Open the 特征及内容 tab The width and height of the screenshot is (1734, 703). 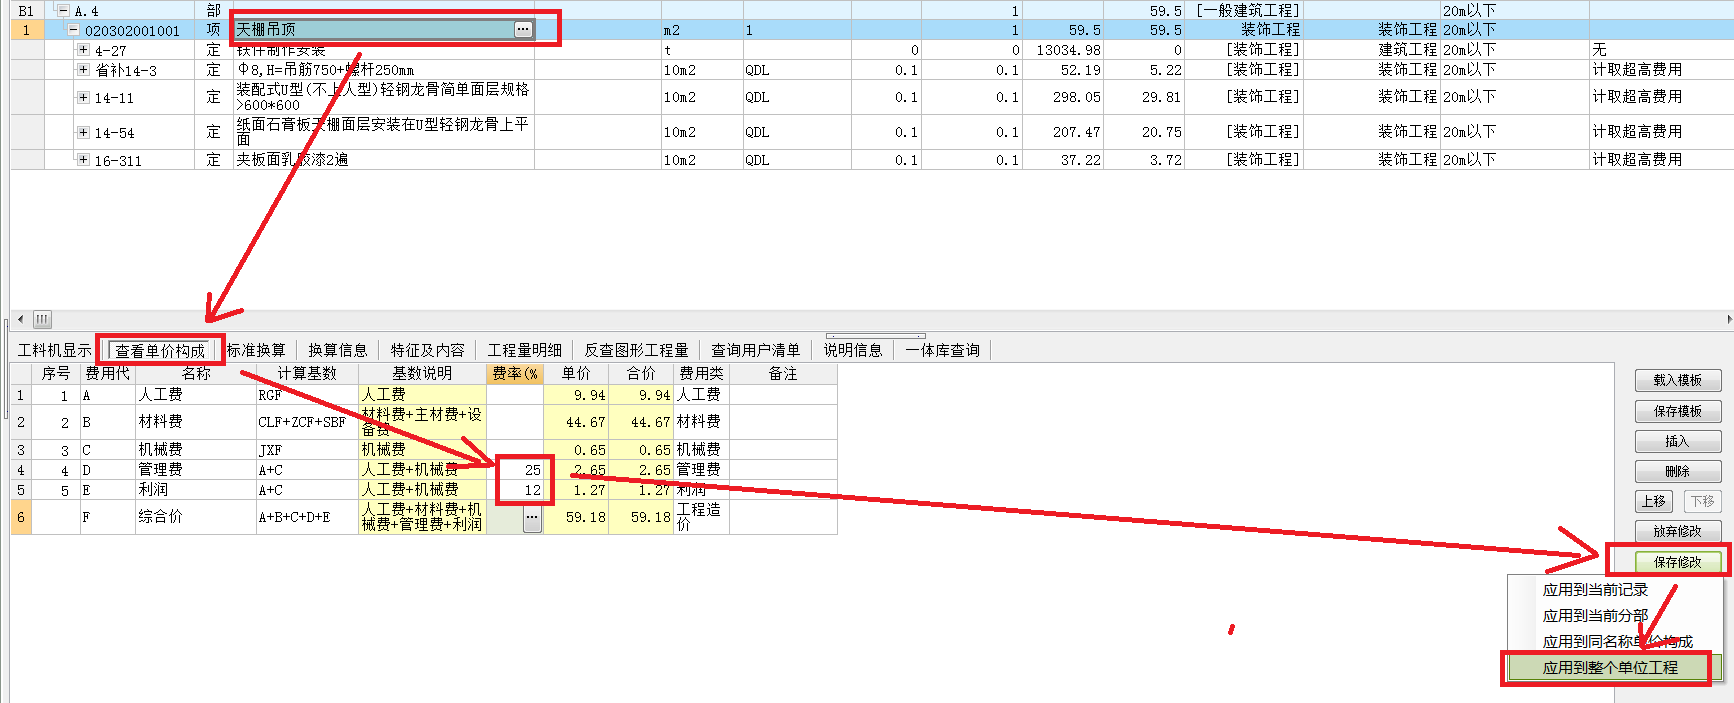click(427, 350)
